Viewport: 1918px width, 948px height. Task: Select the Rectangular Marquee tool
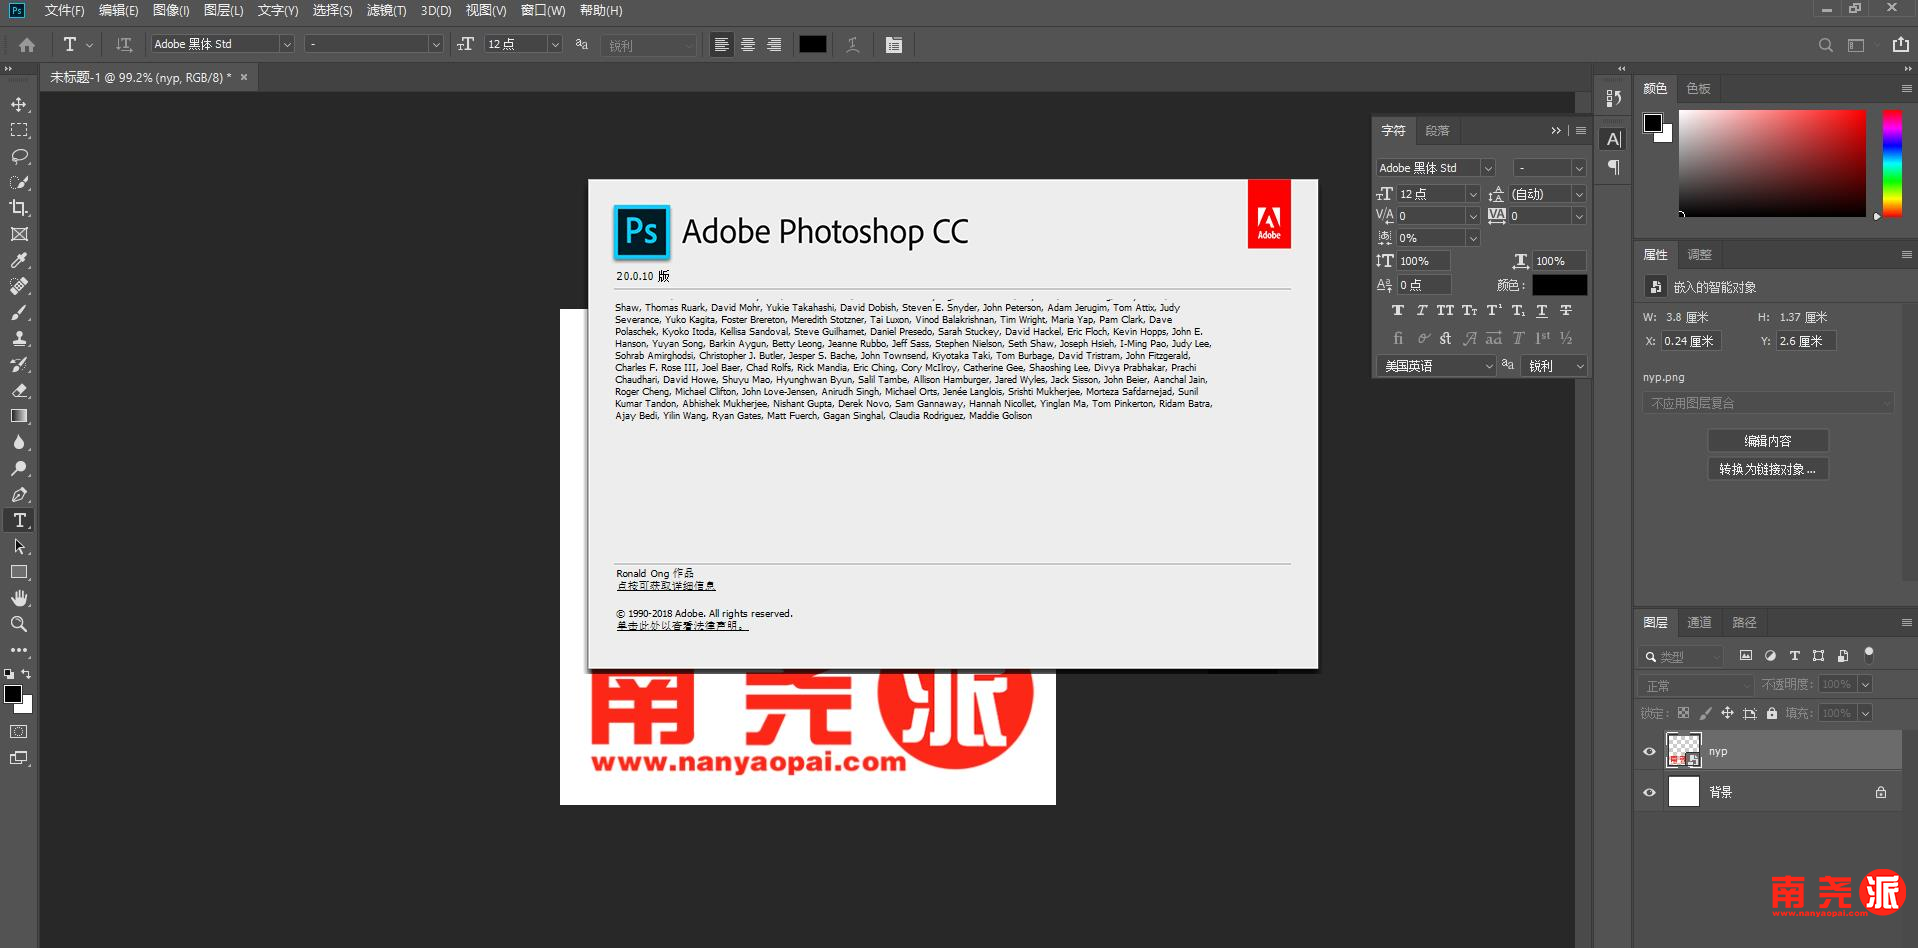click(19, 130)
